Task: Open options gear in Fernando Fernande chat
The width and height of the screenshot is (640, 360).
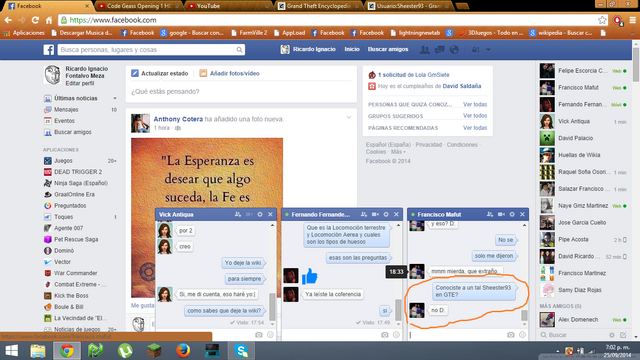Action: [x=386, y=214]
